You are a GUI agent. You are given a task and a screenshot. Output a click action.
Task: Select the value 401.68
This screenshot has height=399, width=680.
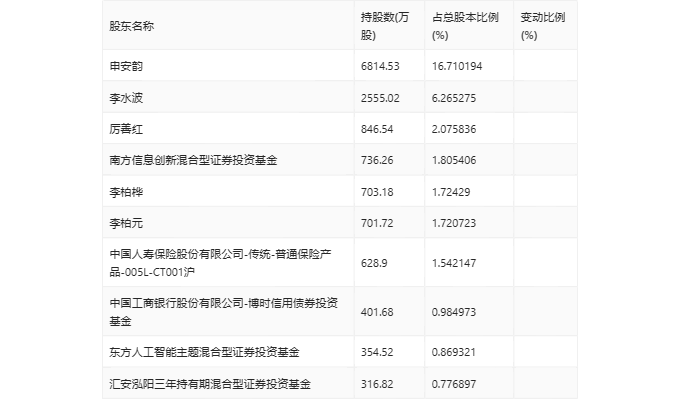[x=377, y=312]
